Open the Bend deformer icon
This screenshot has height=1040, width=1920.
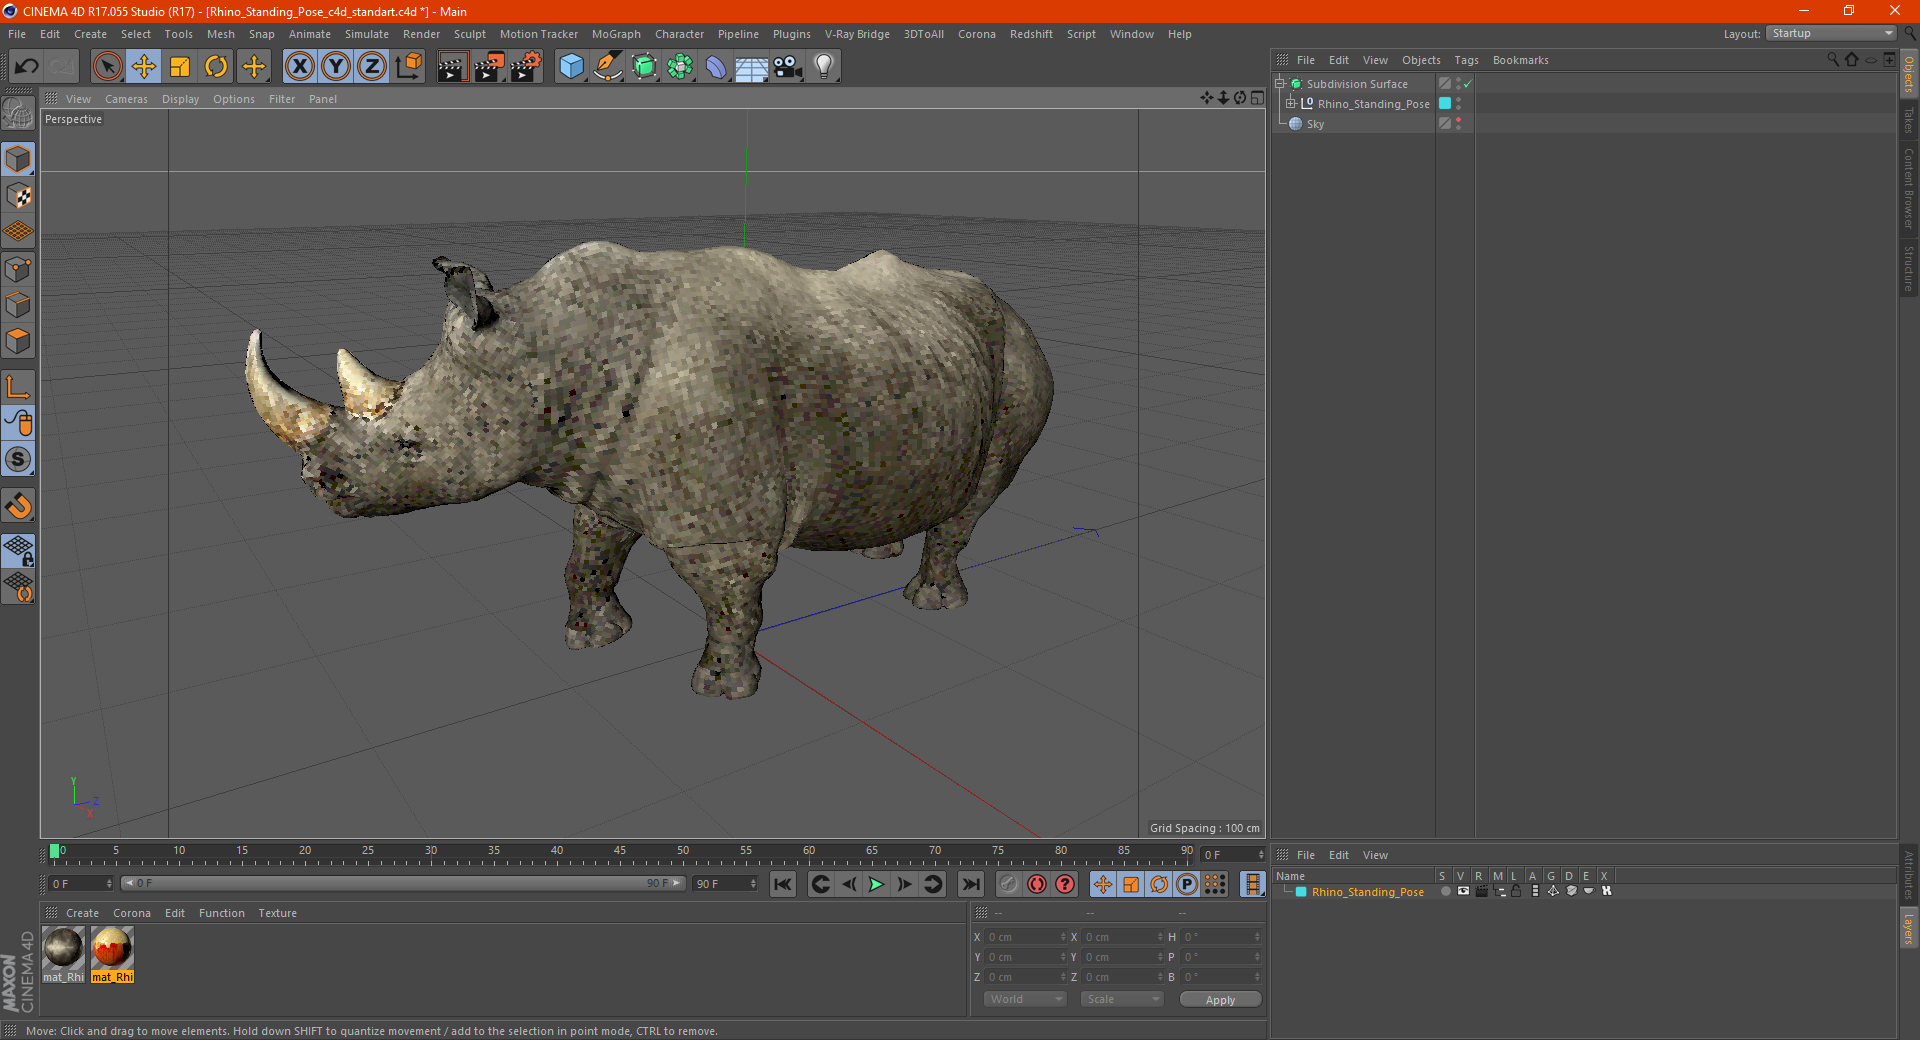717,67
